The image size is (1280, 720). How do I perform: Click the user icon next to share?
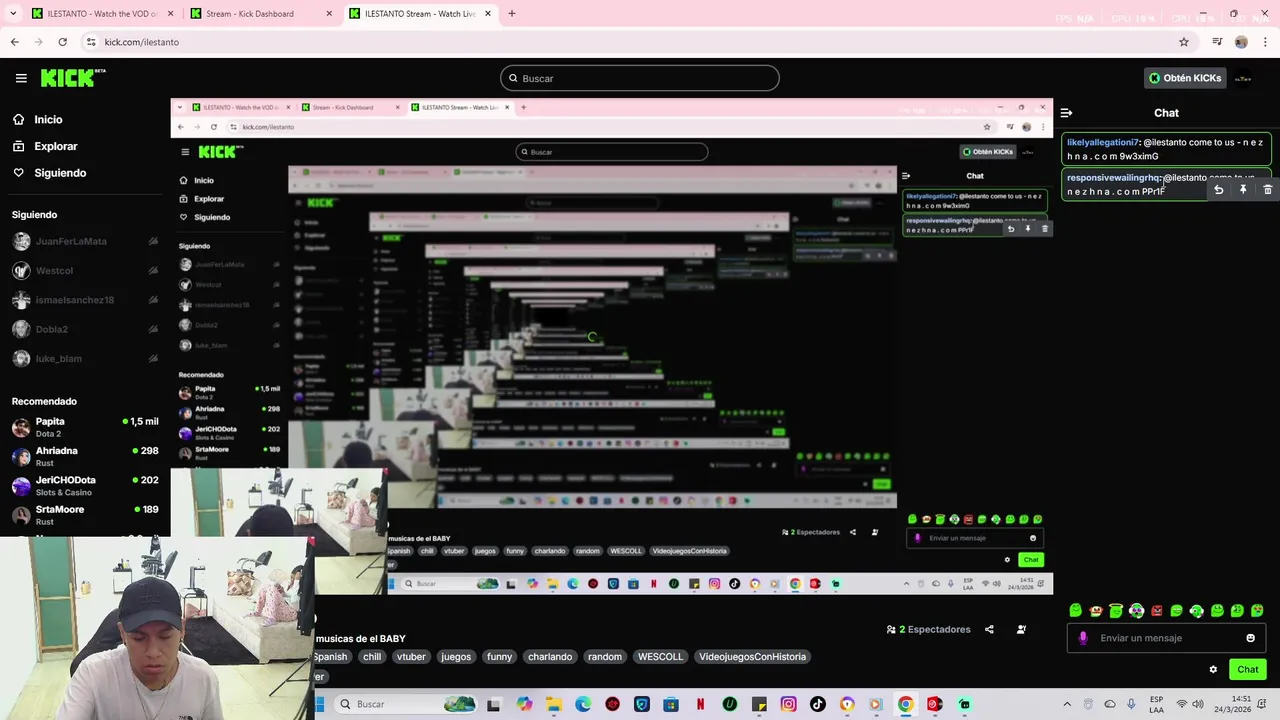(x=1021, y=630)
